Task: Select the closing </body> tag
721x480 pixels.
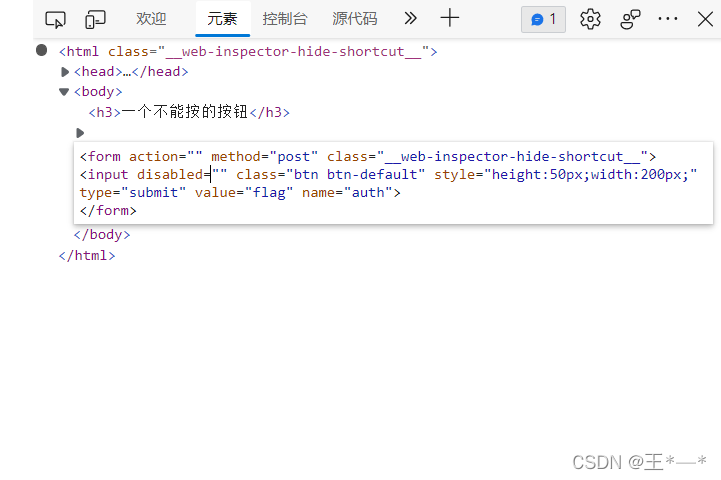Action: pos(102,235)
